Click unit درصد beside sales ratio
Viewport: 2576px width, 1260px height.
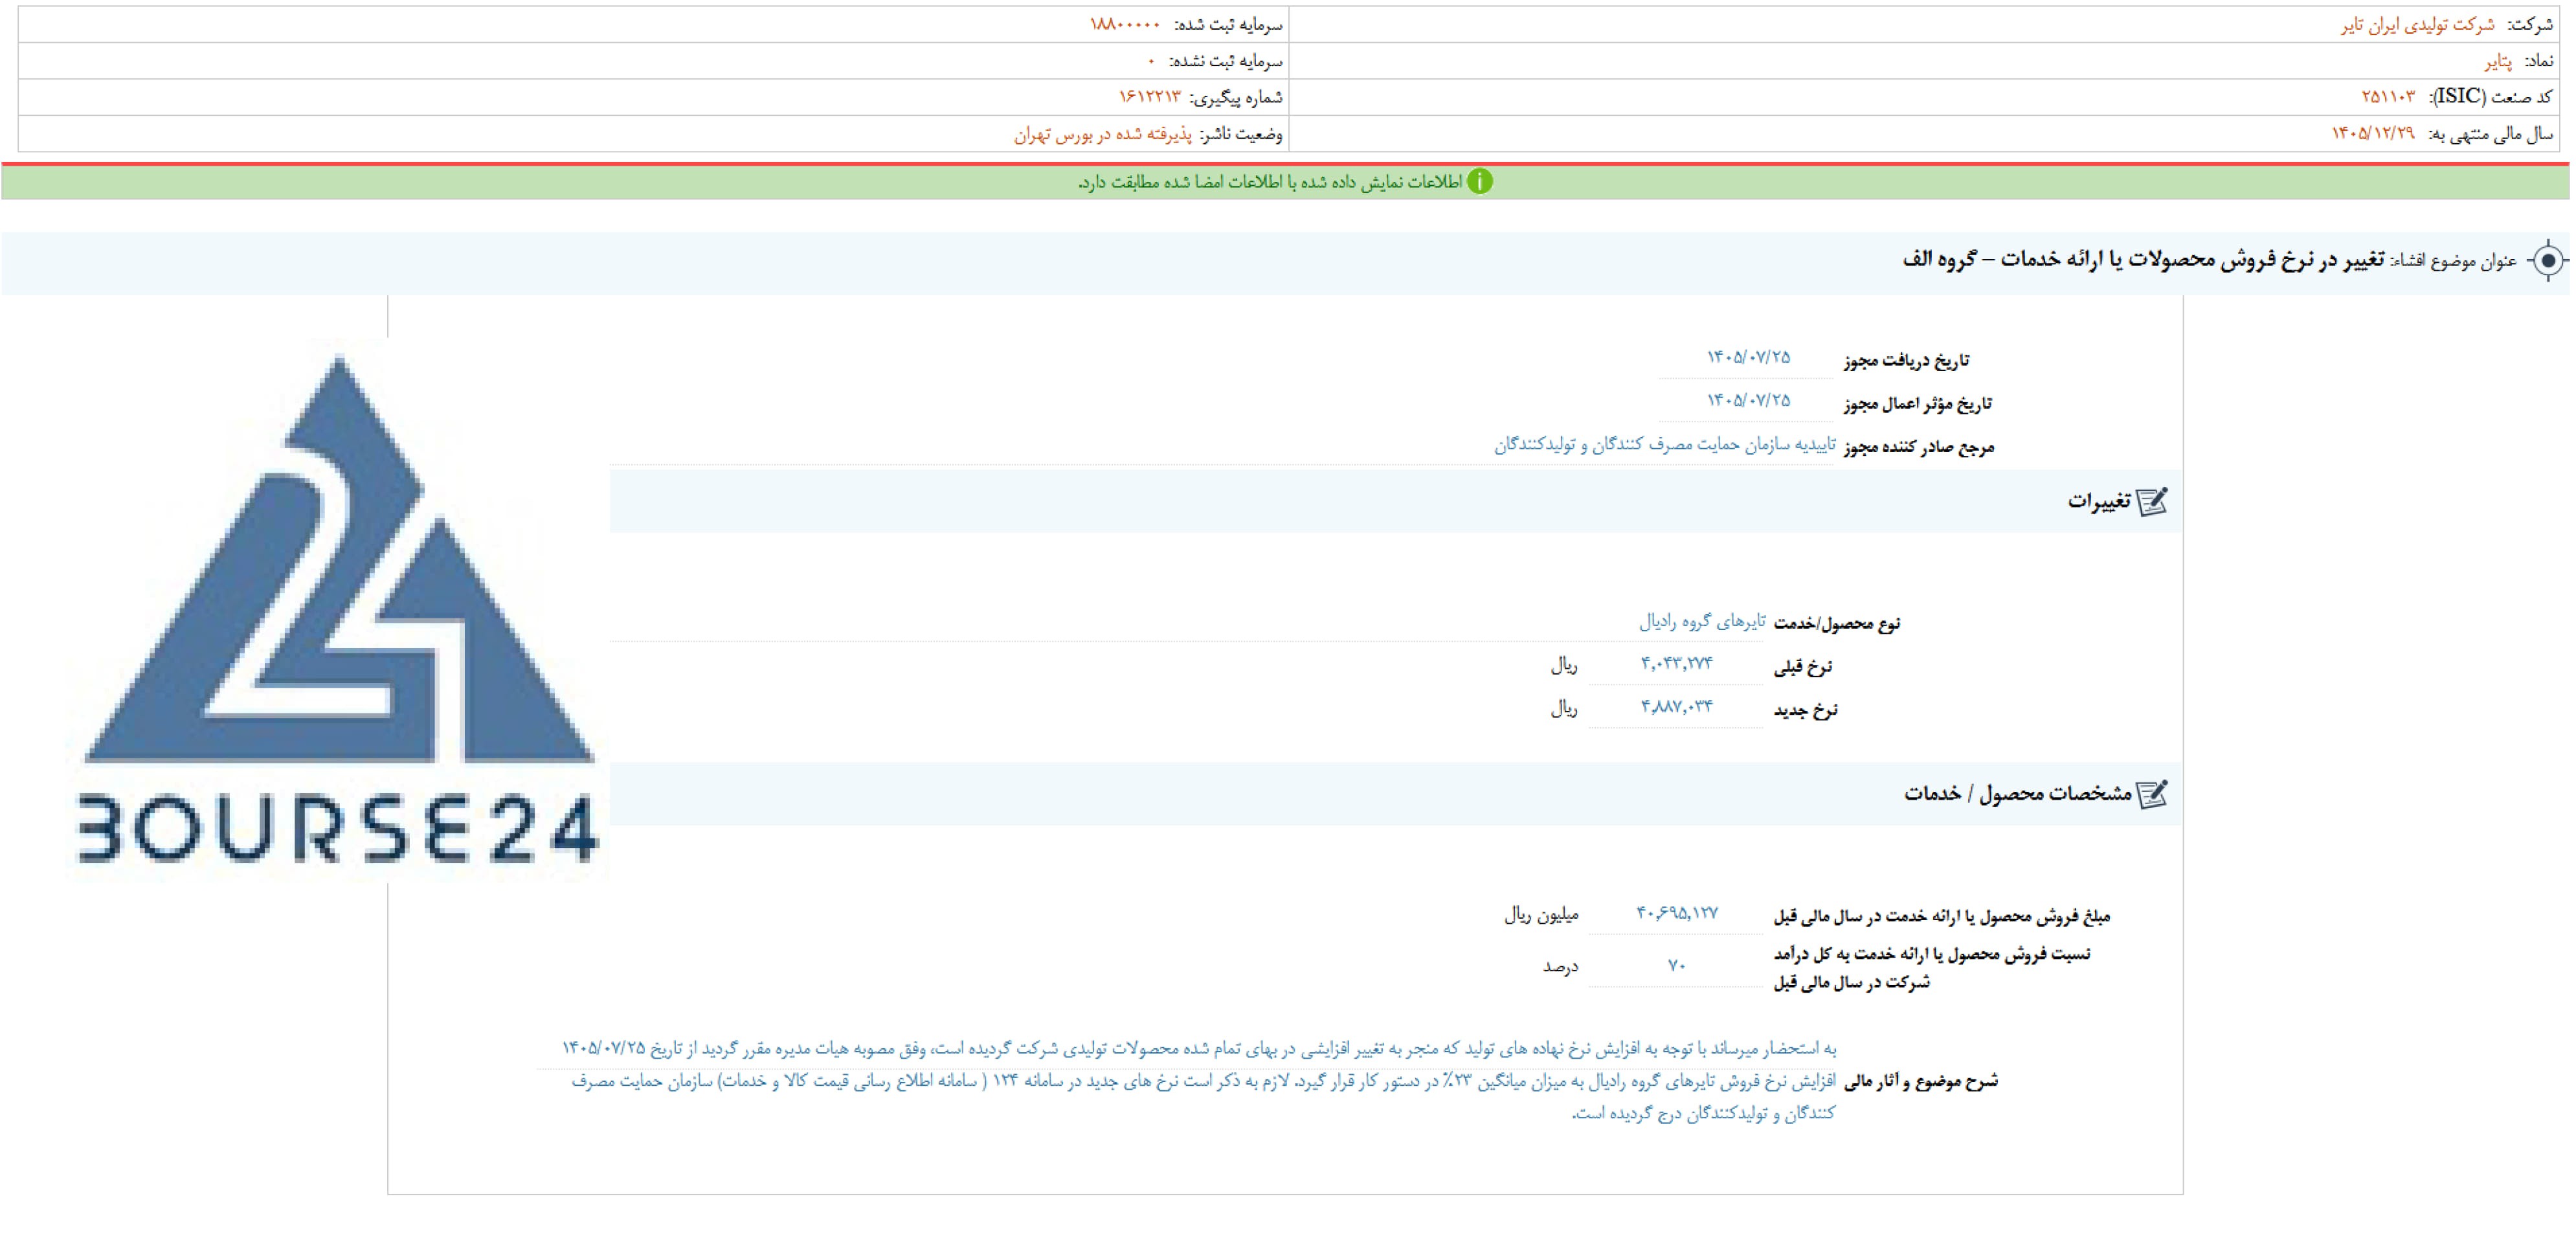[x=1560, y=967]
